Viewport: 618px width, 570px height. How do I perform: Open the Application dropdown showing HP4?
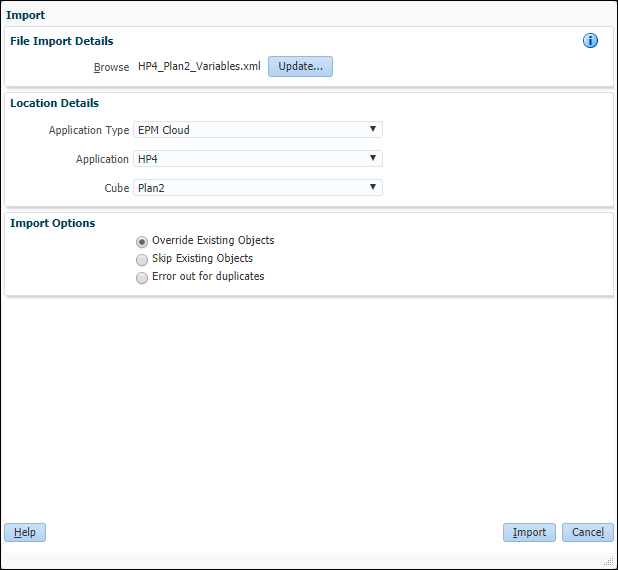click(258, 158)
